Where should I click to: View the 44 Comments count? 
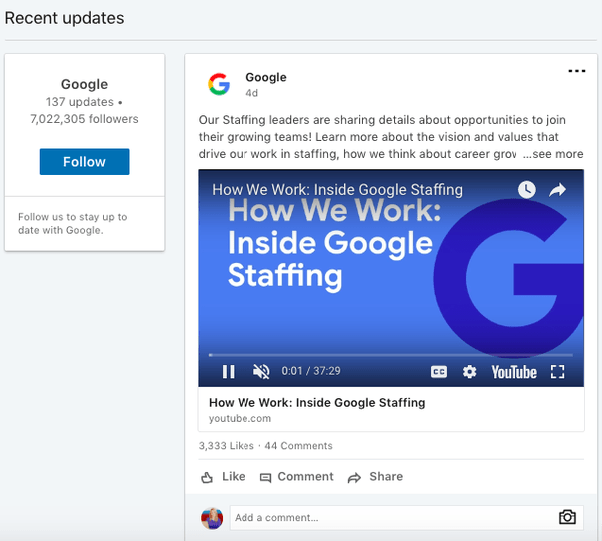pyautogui.click(x=298, y=446)
